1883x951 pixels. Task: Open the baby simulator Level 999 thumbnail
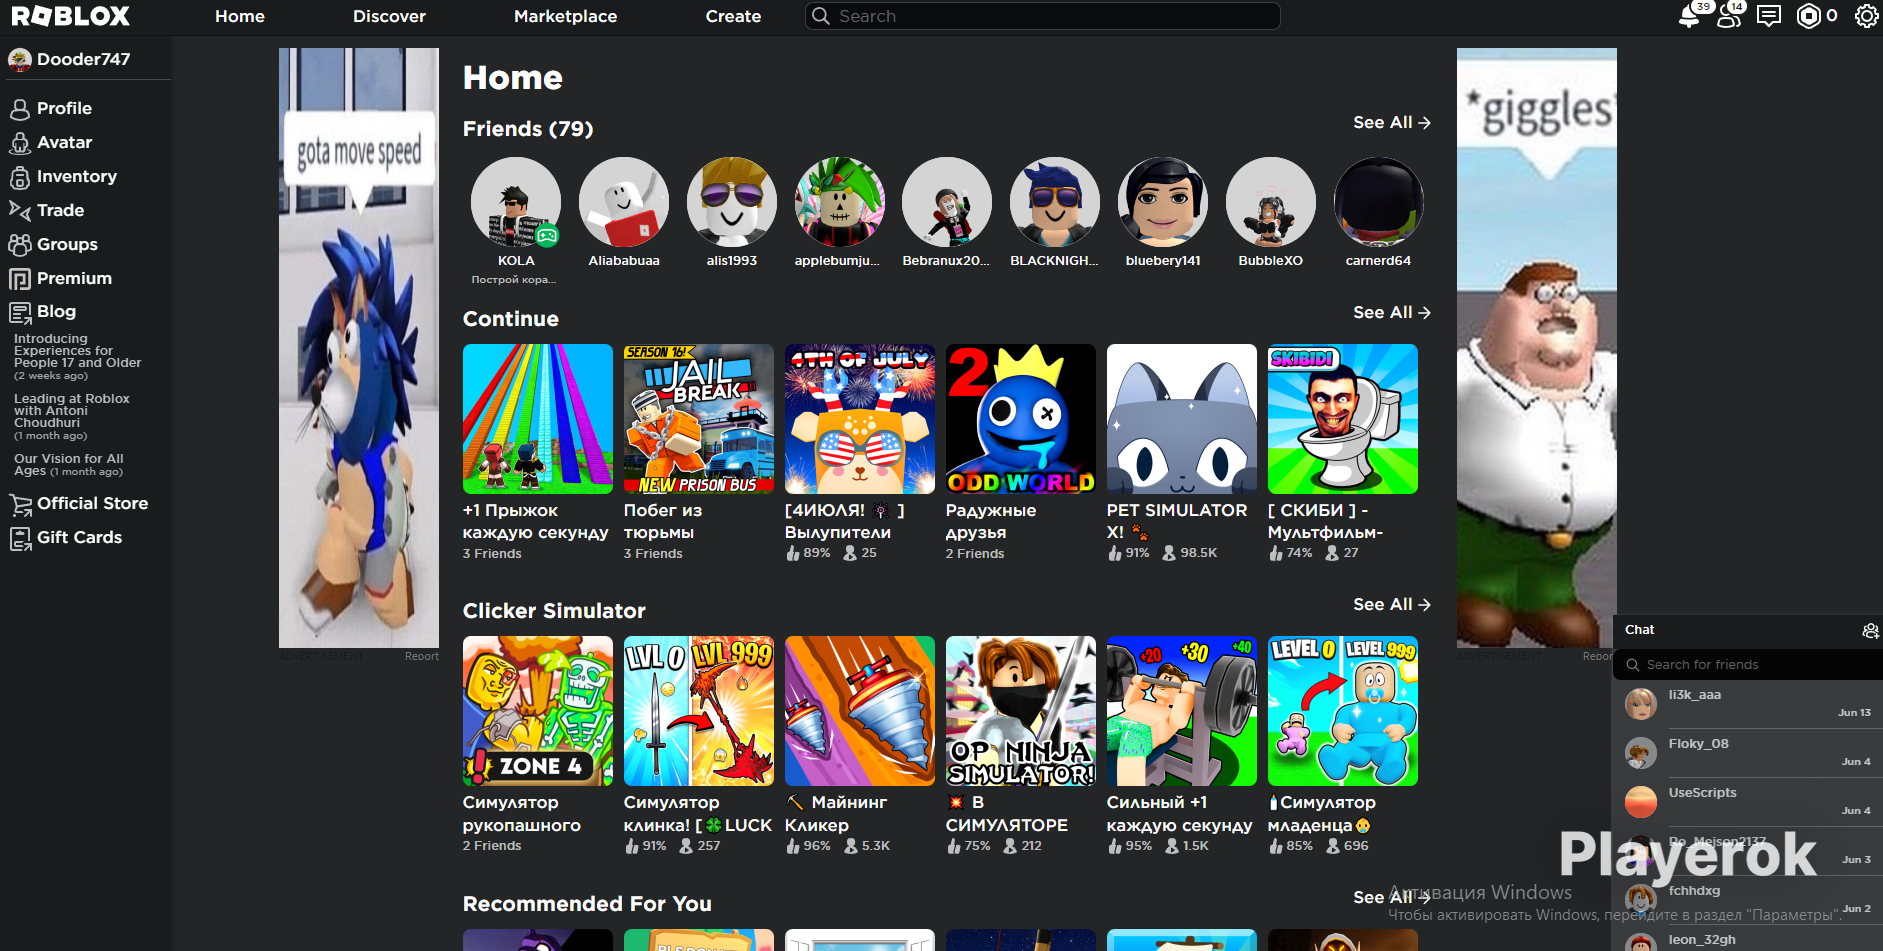point(1343,711)
